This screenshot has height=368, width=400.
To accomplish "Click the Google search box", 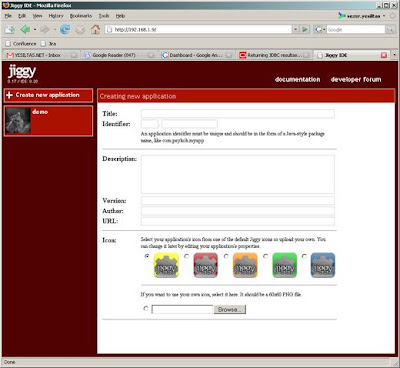I will tap(356, 30).
